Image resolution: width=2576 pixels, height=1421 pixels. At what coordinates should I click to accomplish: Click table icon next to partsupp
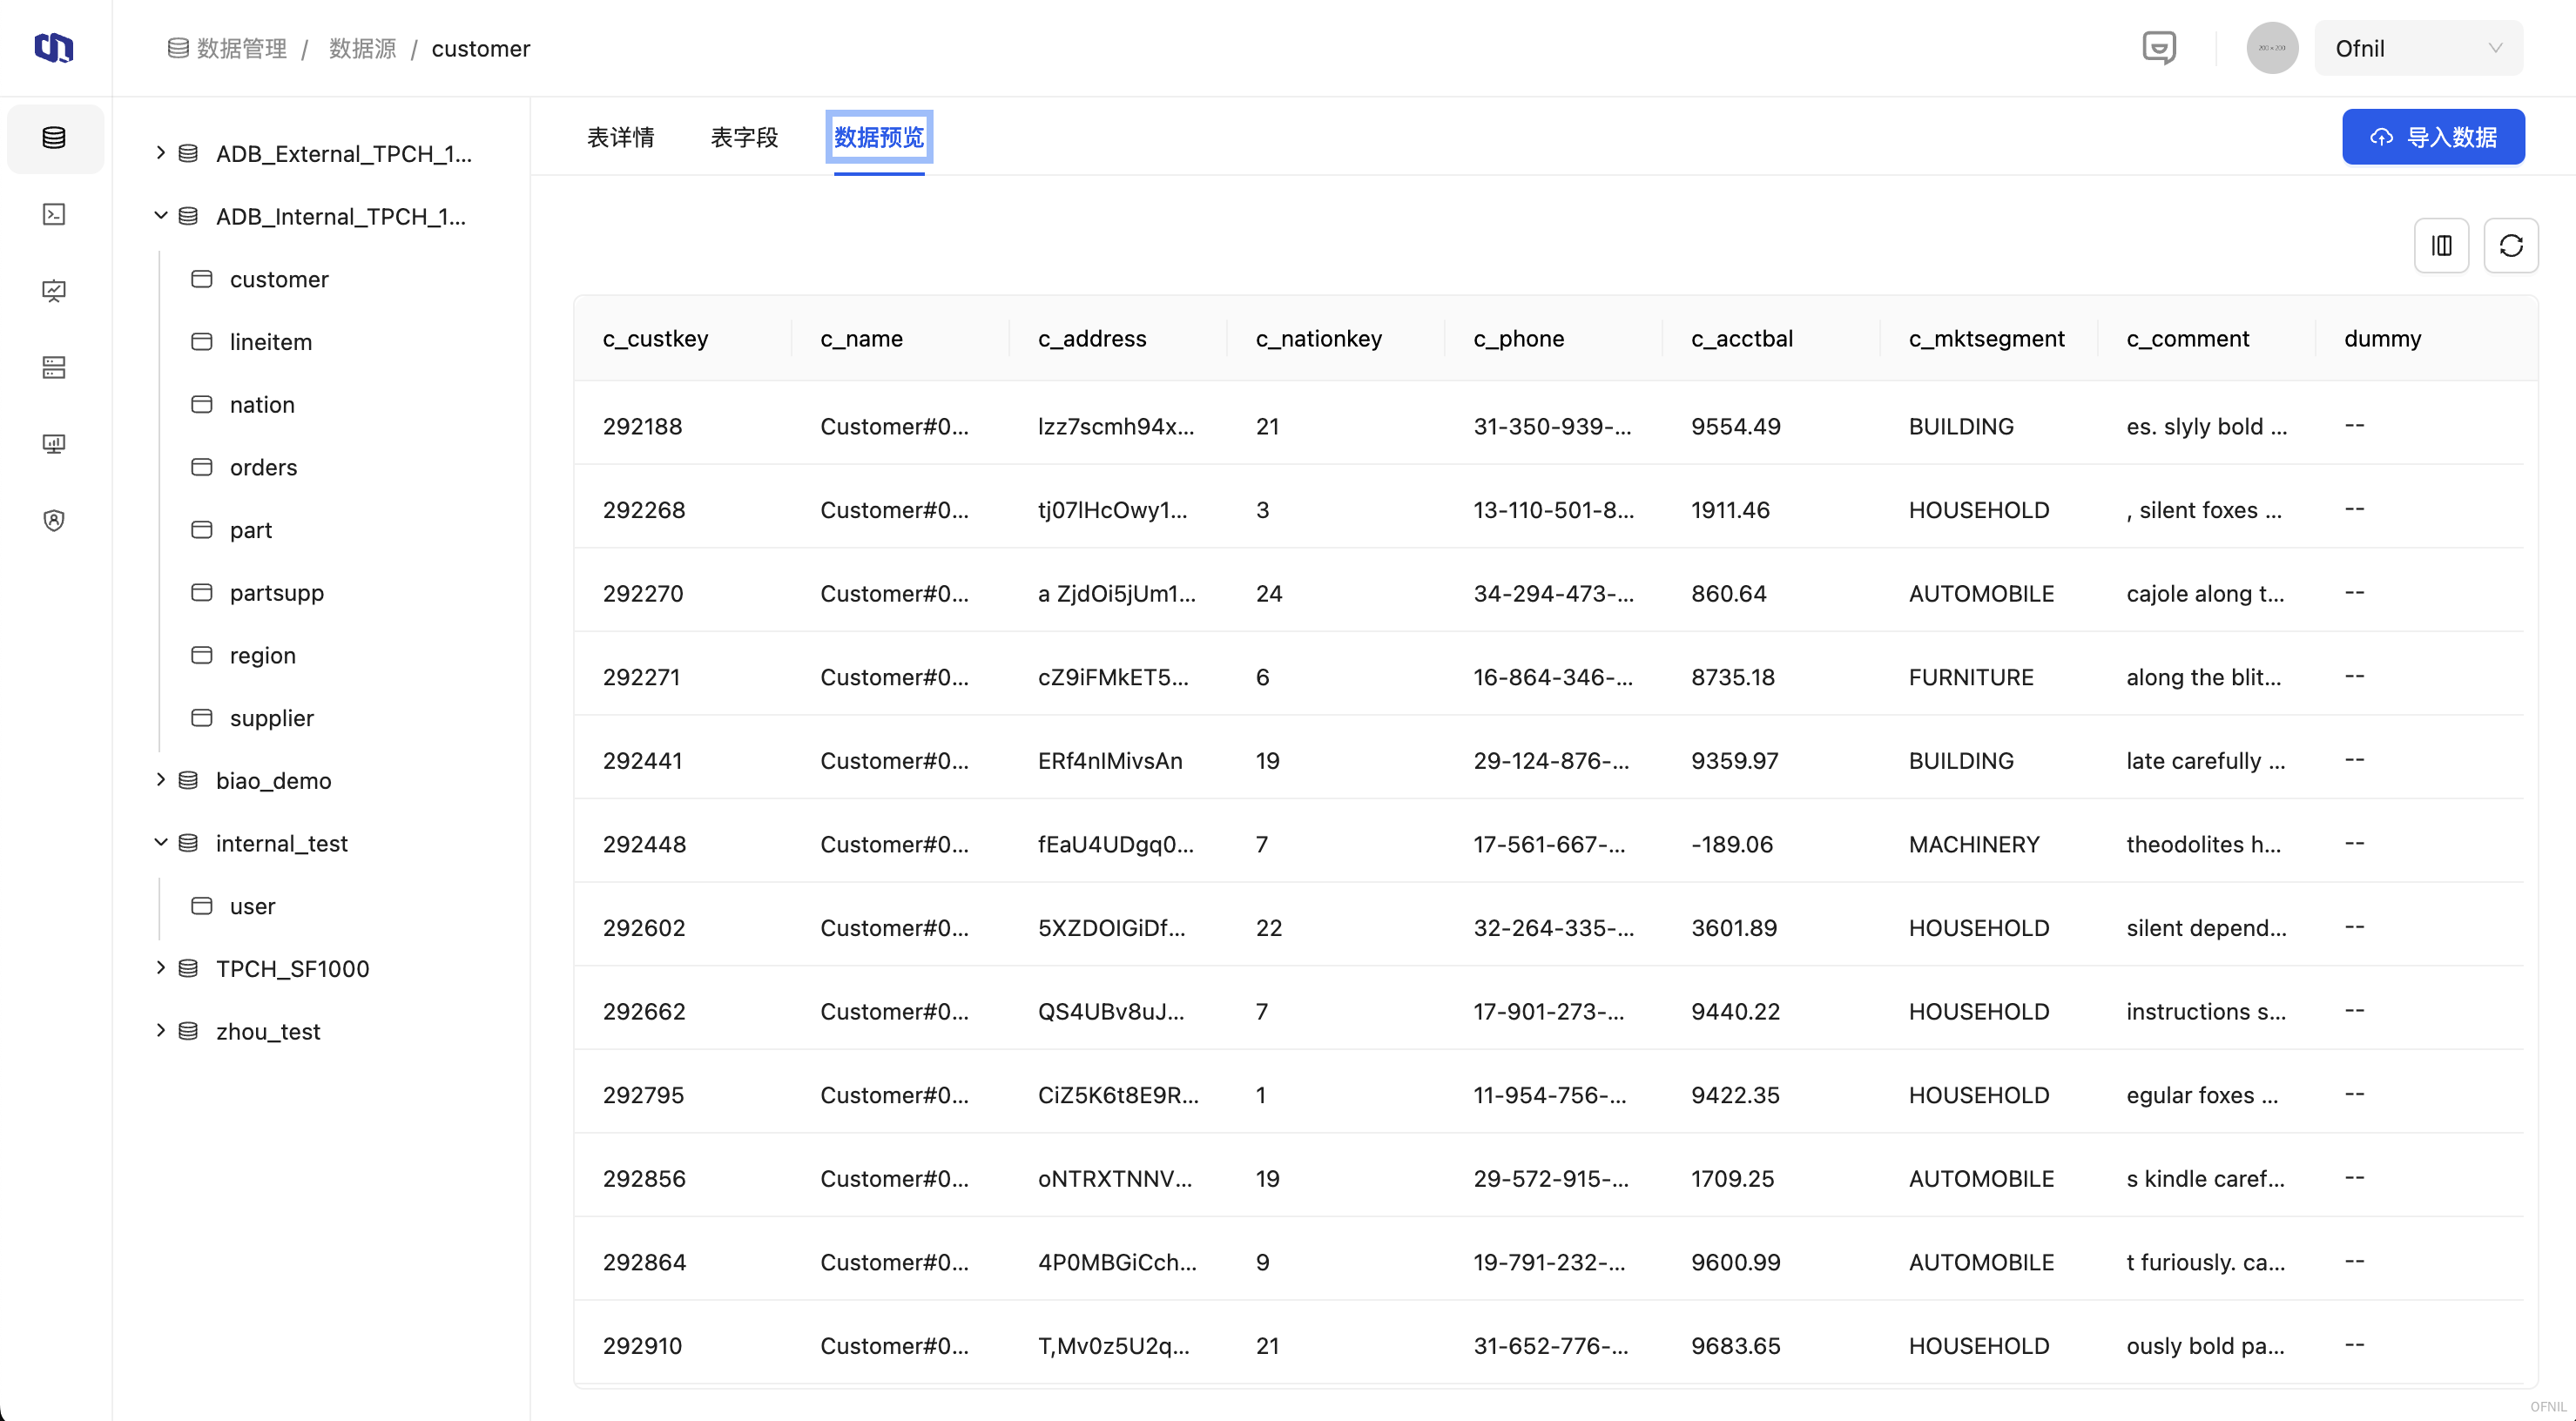pos(202,592)
